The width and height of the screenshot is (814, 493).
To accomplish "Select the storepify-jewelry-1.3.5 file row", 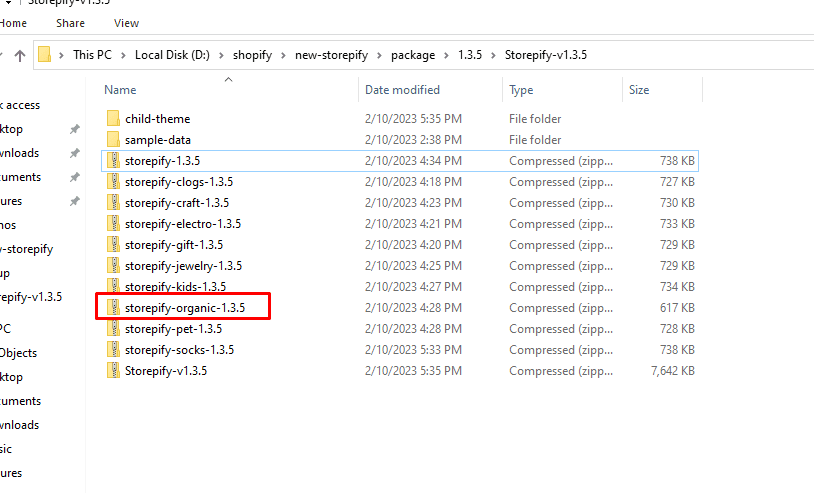I will (x=183, y=266).
